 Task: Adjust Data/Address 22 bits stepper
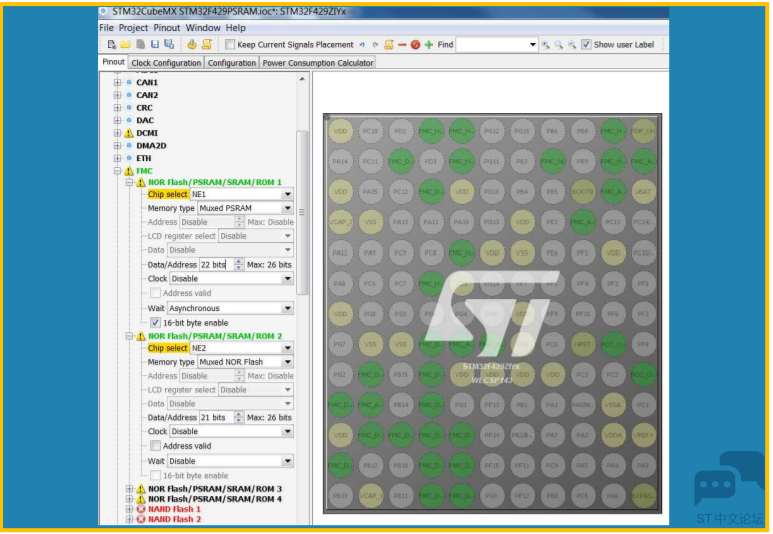coord(239,264)
